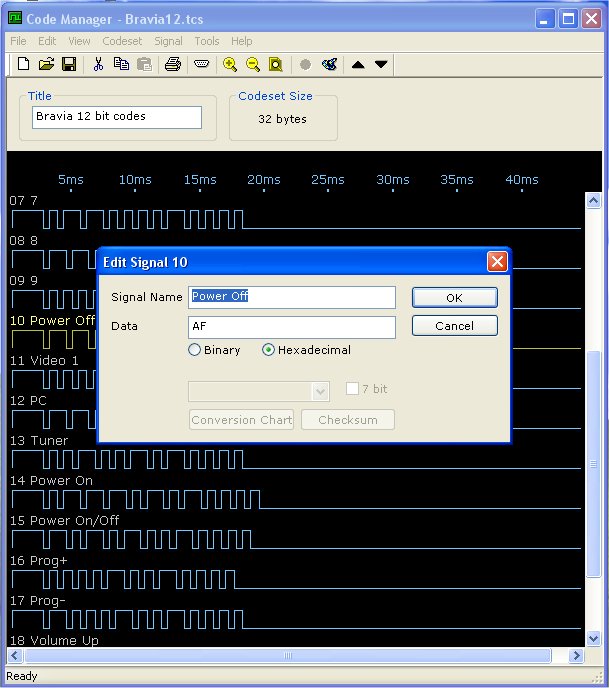Close the Edit Signal 10 dialog
This screenshot has width=609, height=688.
(497, 262)
